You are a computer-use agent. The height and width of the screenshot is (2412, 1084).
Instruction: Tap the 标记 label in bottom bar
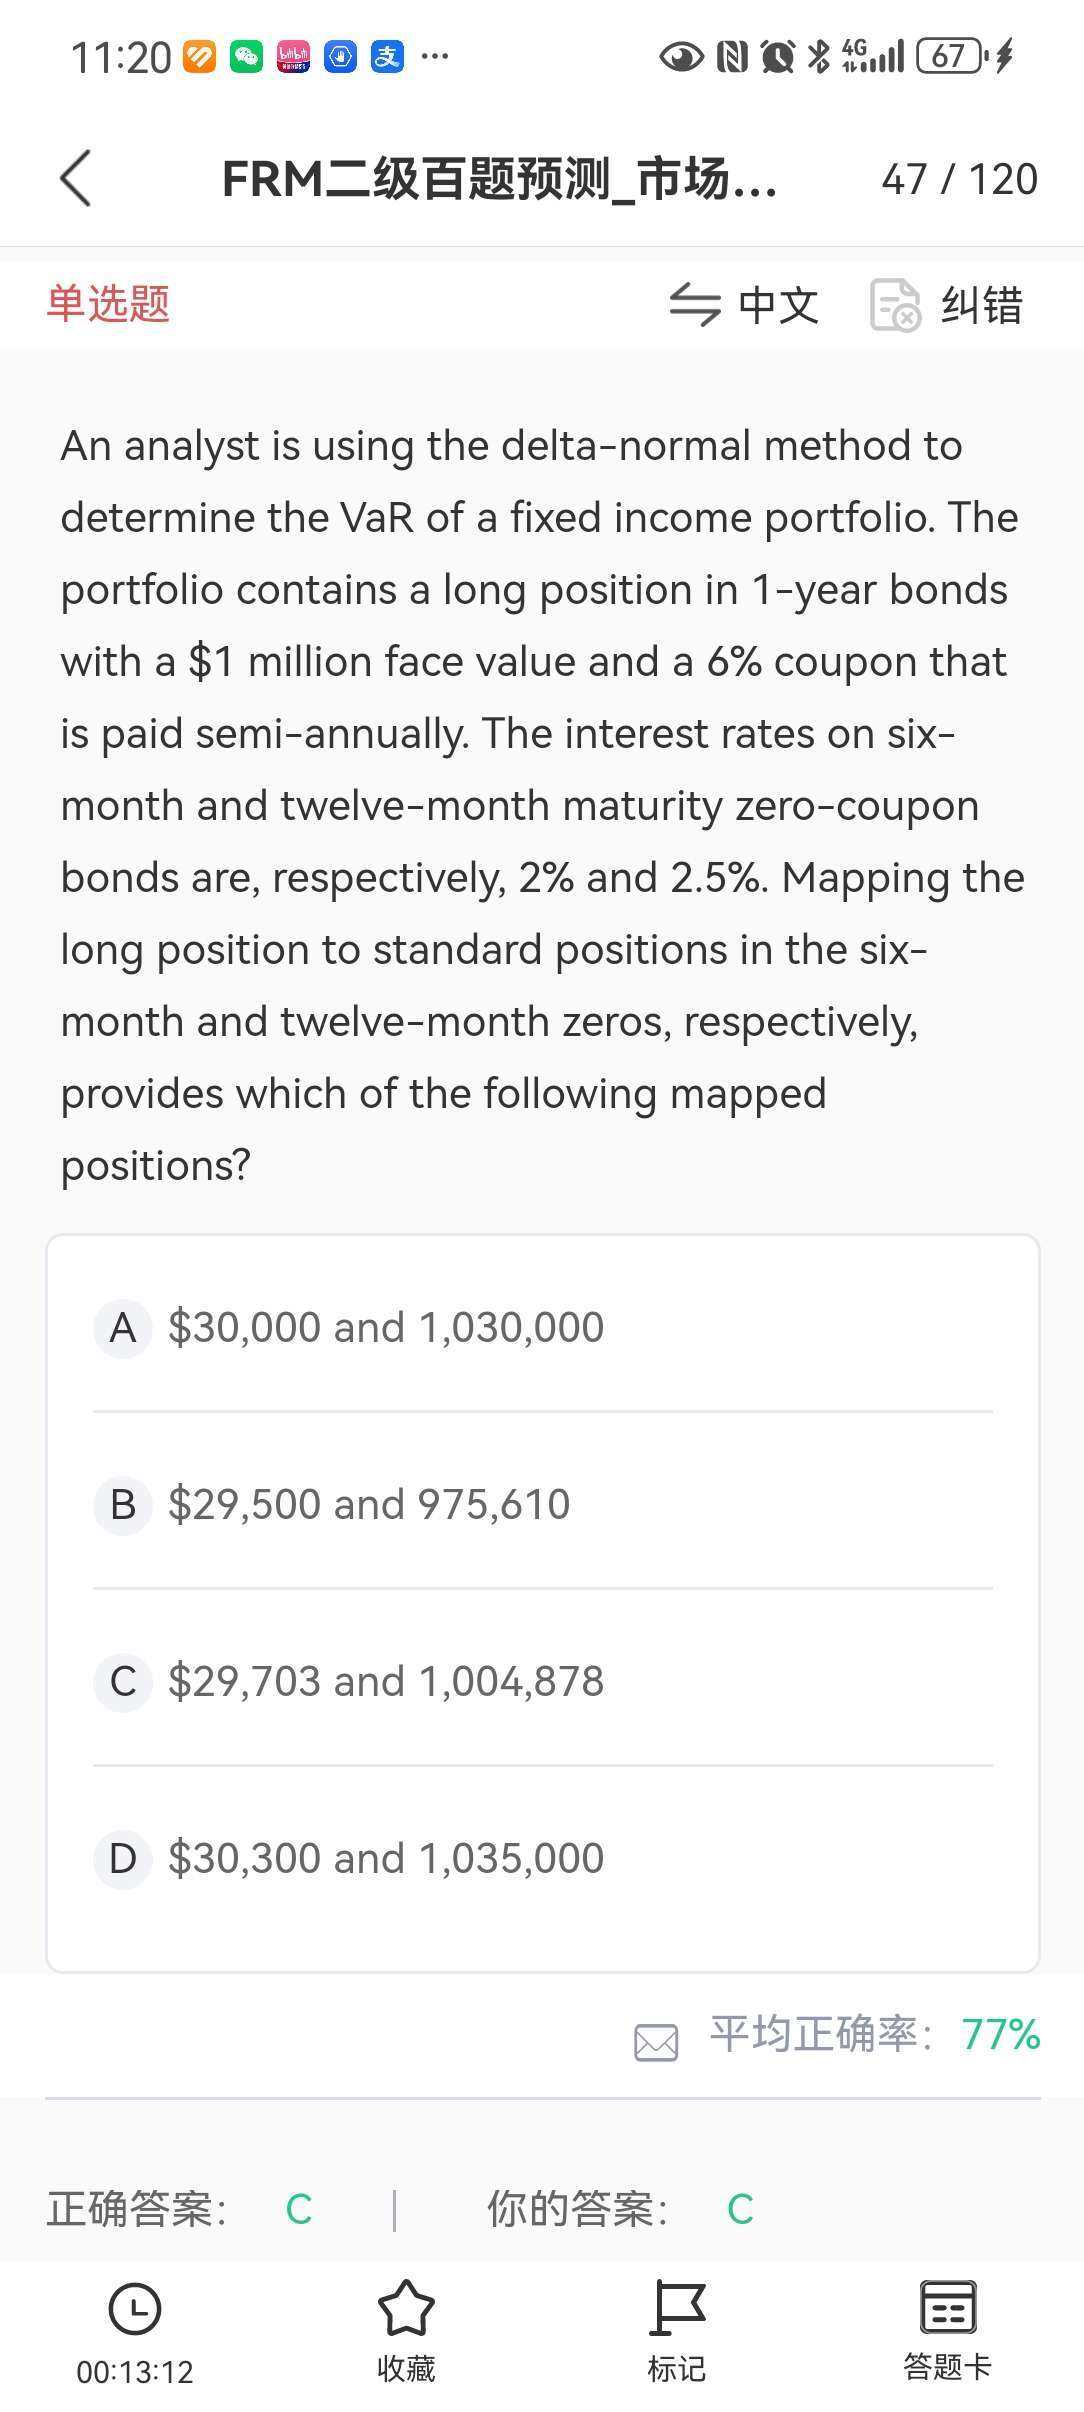(677, 2368)
